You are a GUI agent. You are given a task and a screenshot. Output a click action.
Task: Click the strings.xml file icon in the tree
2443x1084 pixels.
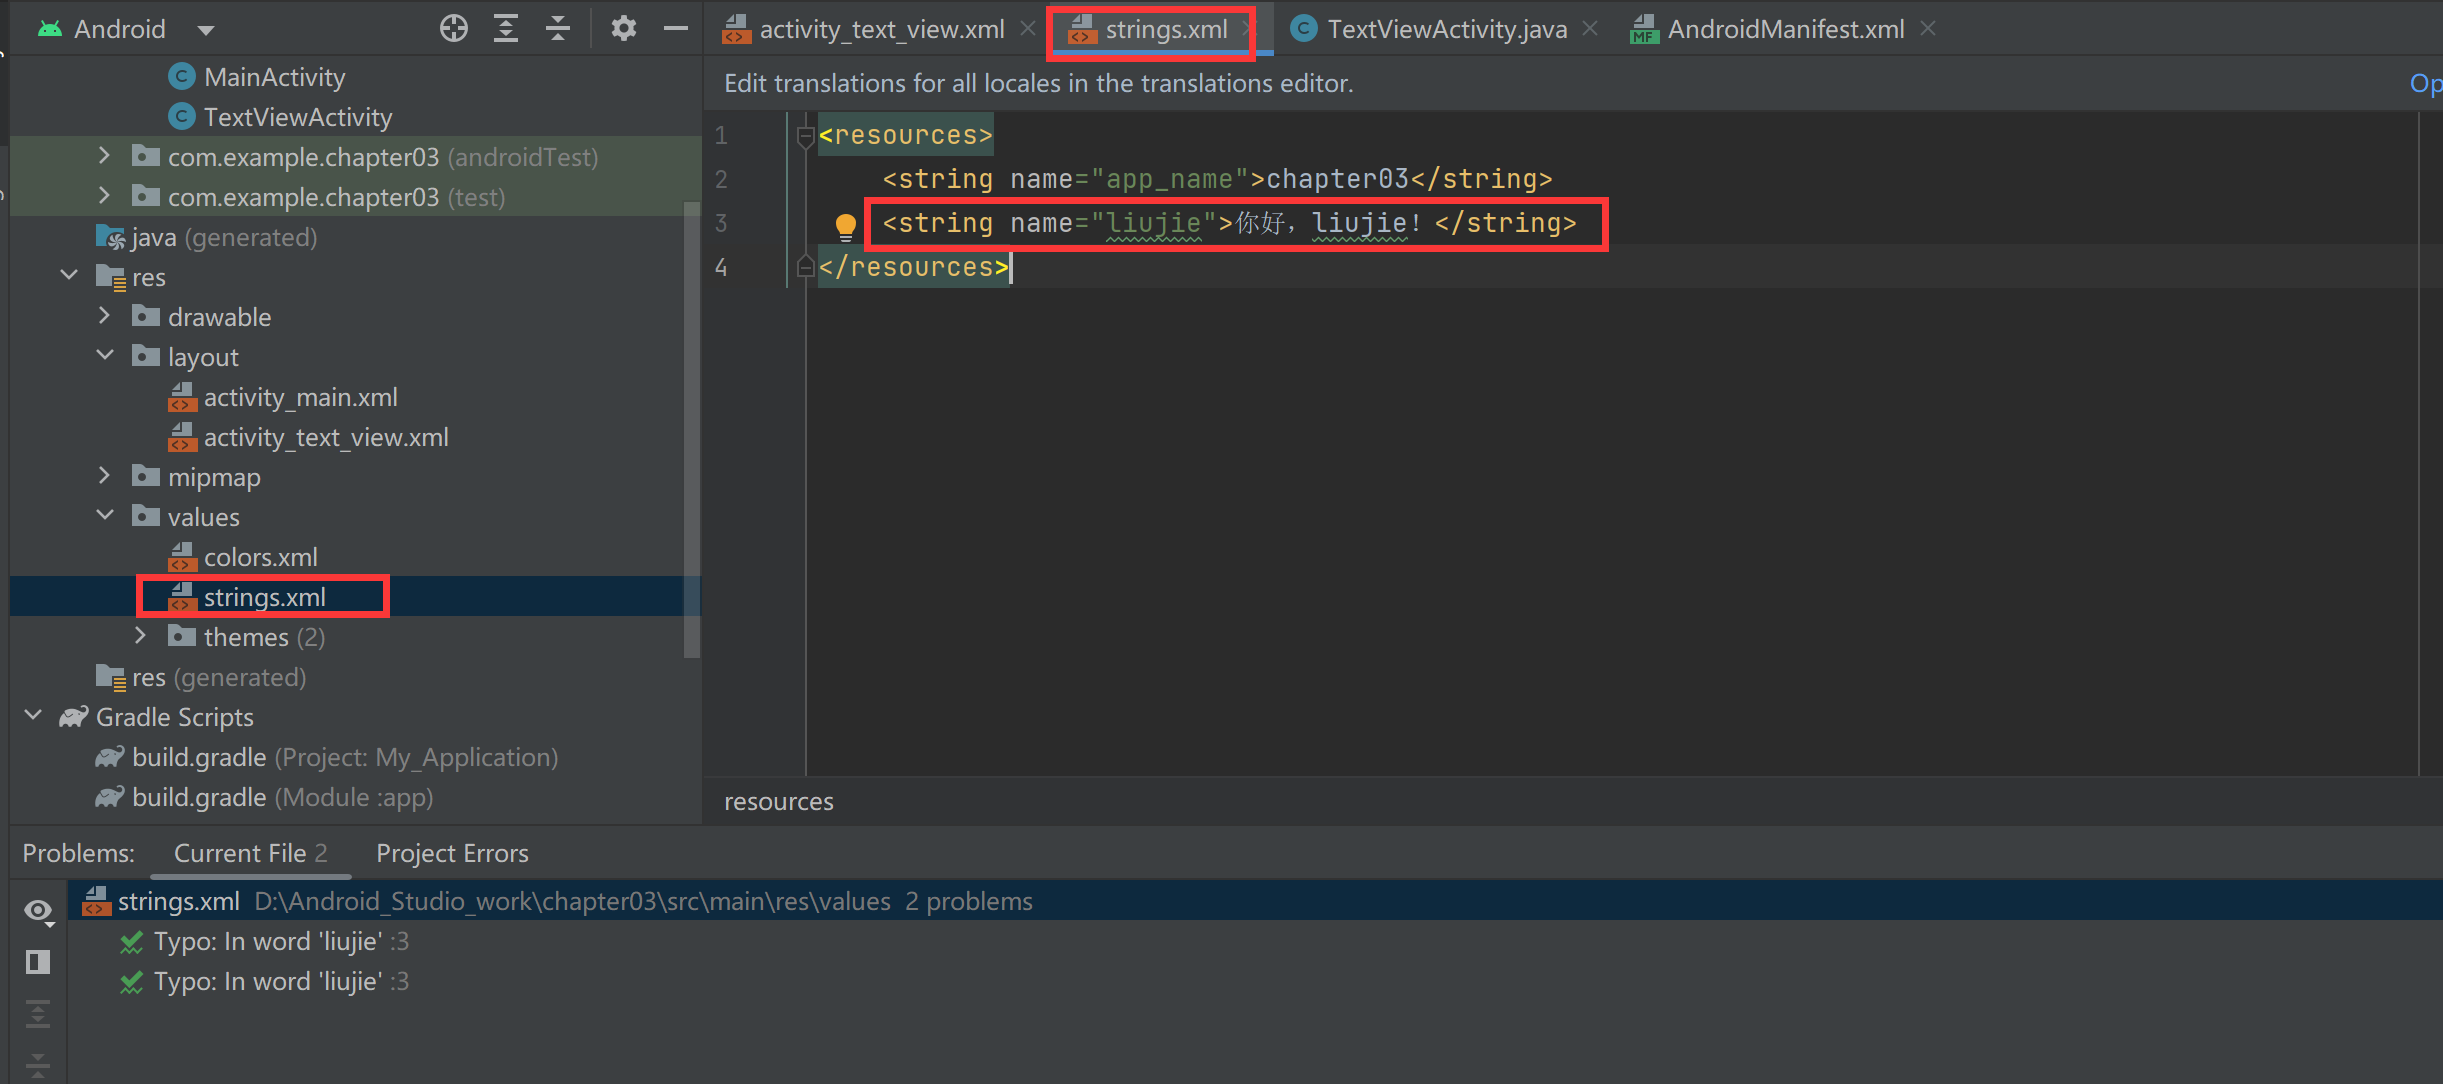(182, 597)
